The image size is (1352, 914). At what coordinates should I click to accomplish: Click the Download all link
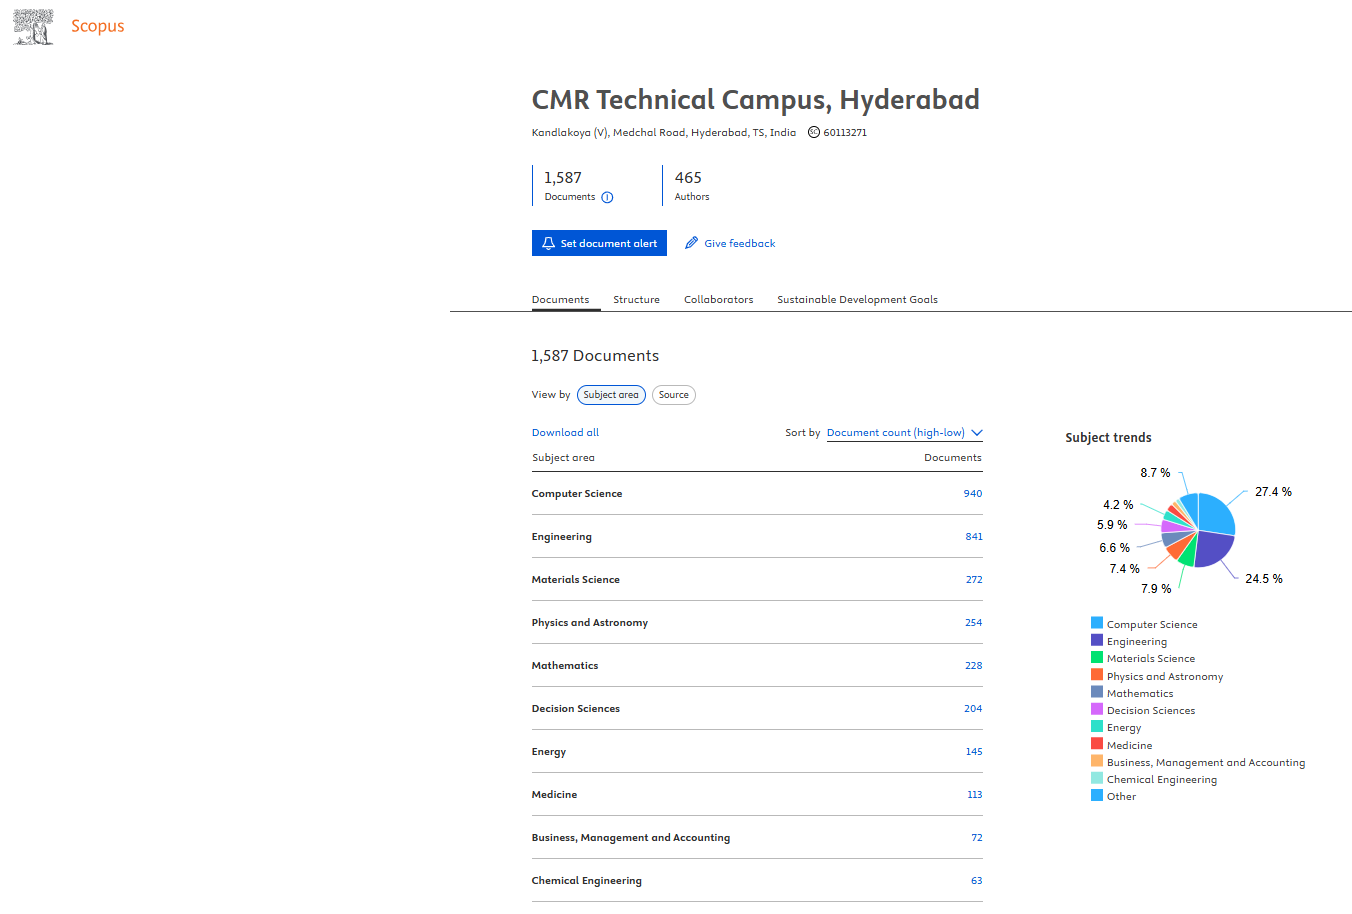565,433
